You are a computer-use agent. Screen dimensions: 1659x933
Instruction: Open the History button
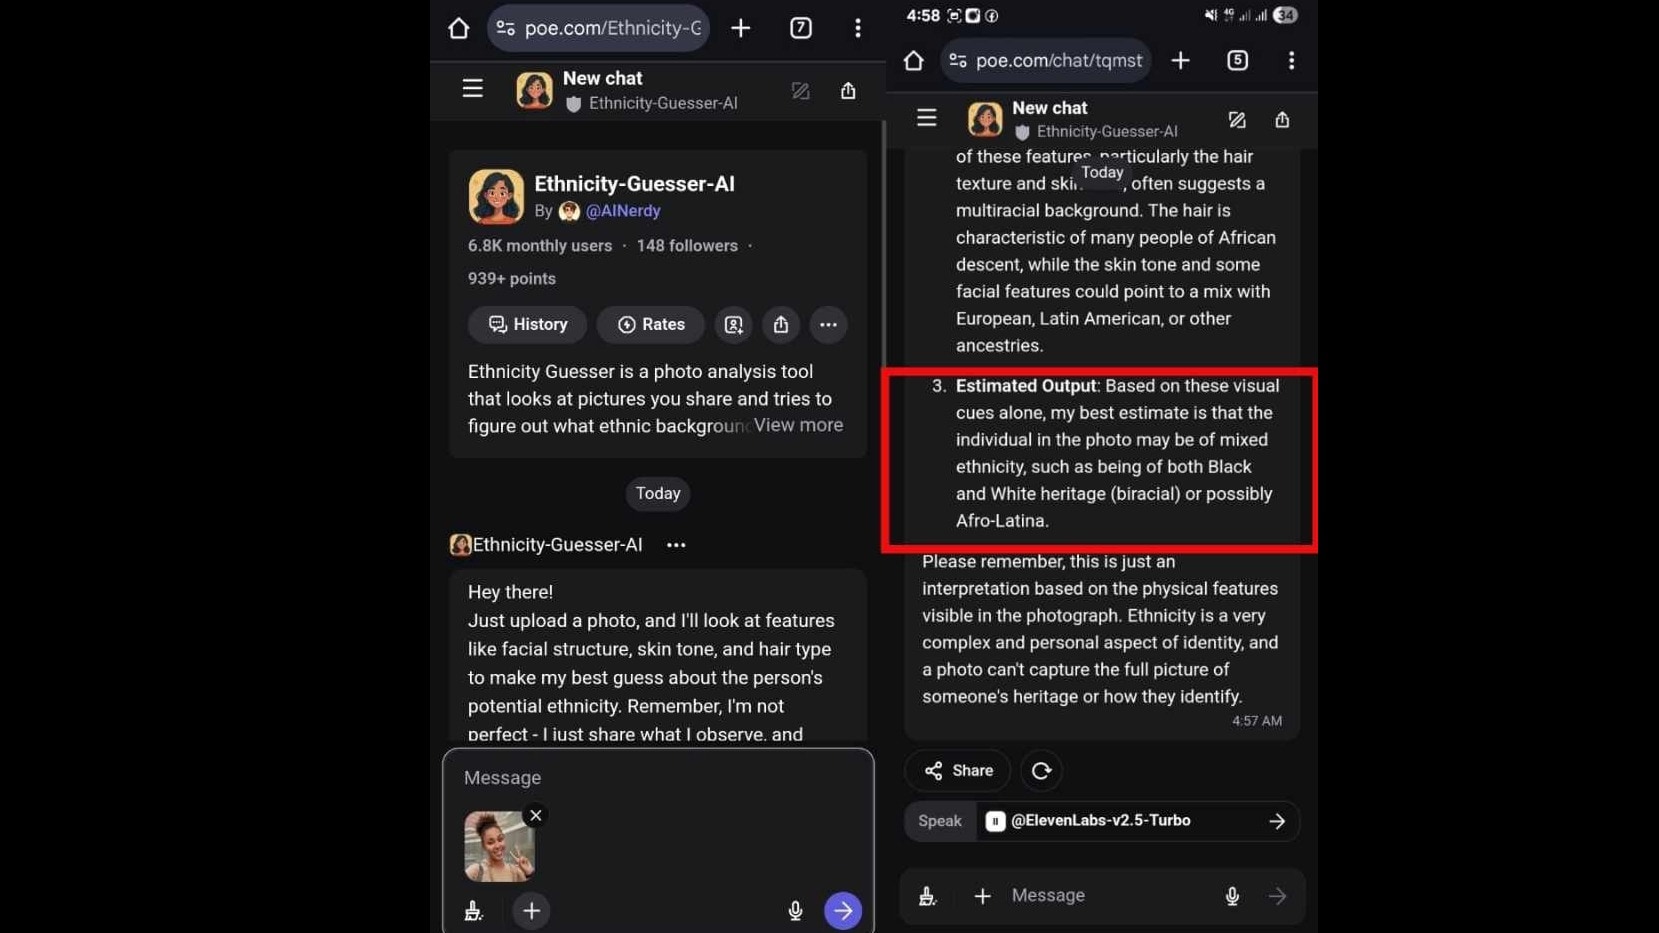click(x=527, y=324)
